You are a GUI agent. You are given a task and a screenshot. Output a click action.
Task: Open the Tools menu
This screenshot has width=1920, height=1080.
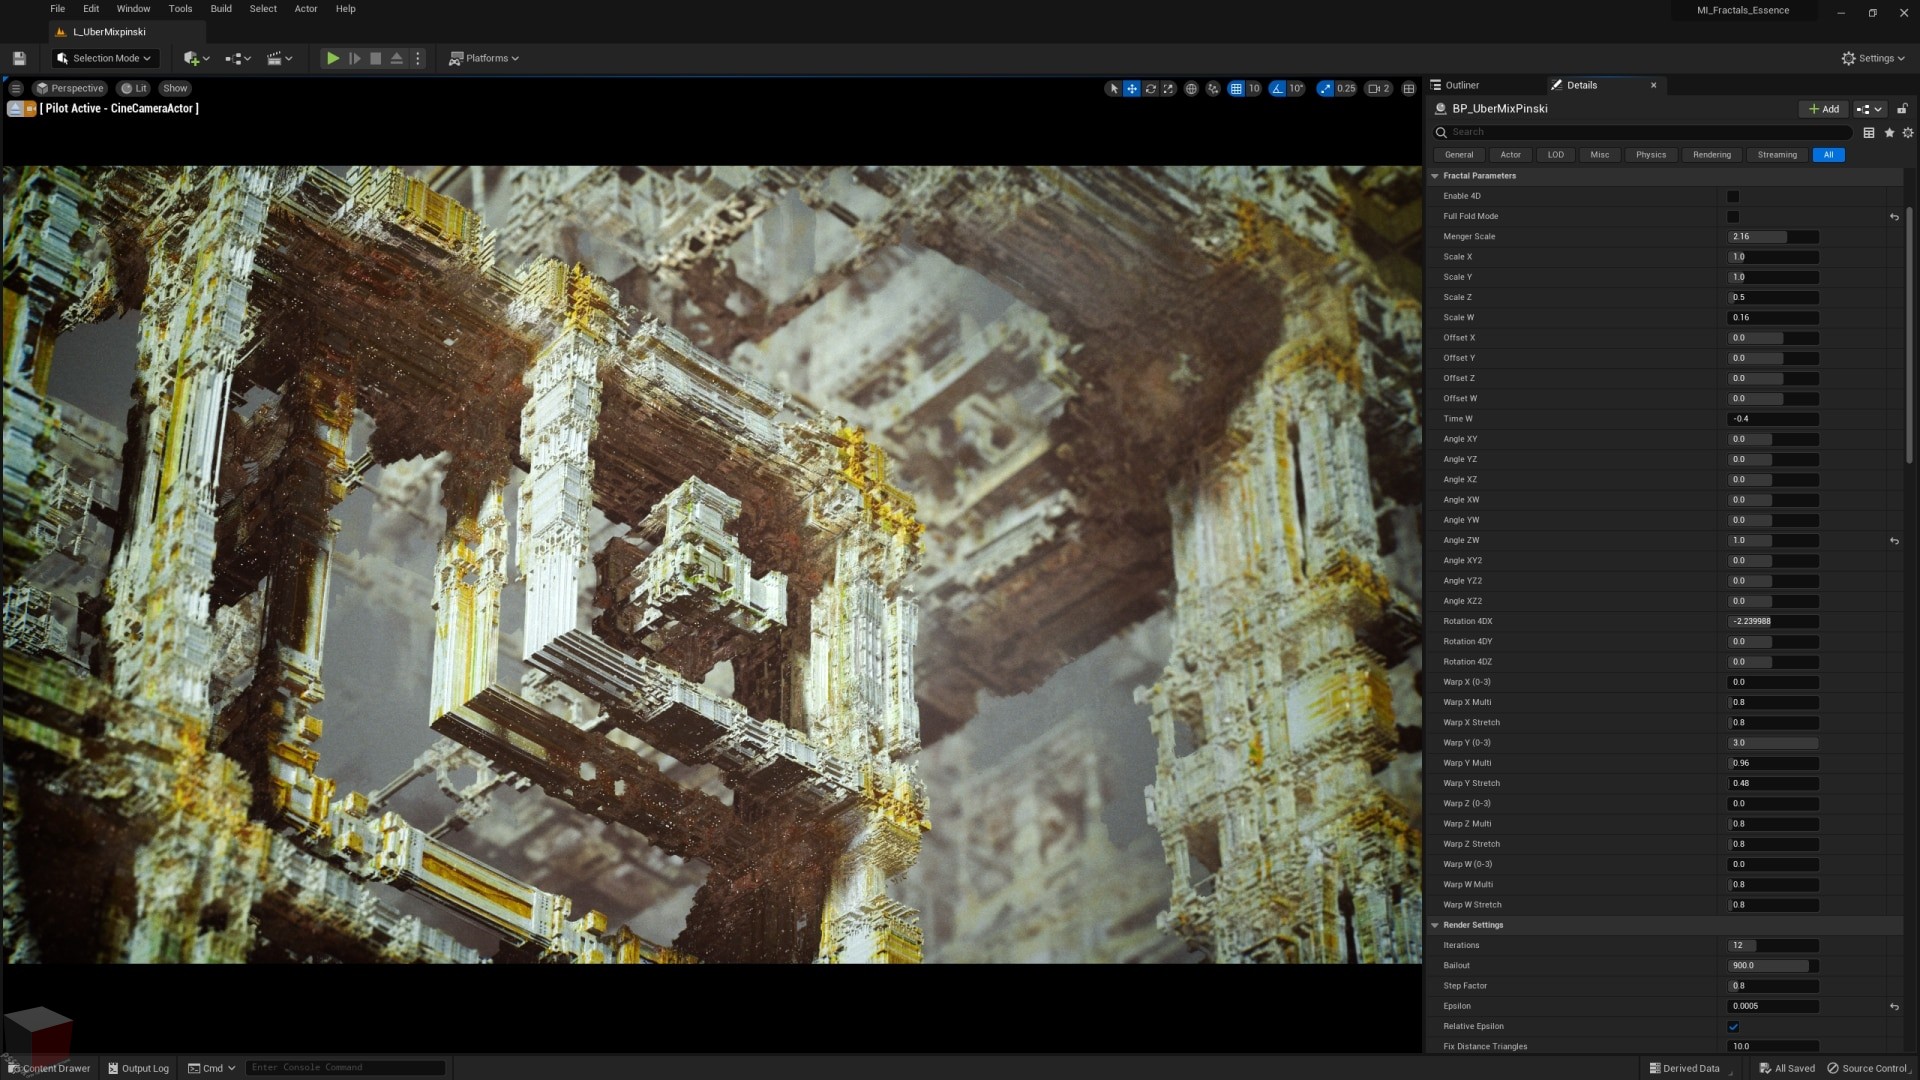coord(180,9)
